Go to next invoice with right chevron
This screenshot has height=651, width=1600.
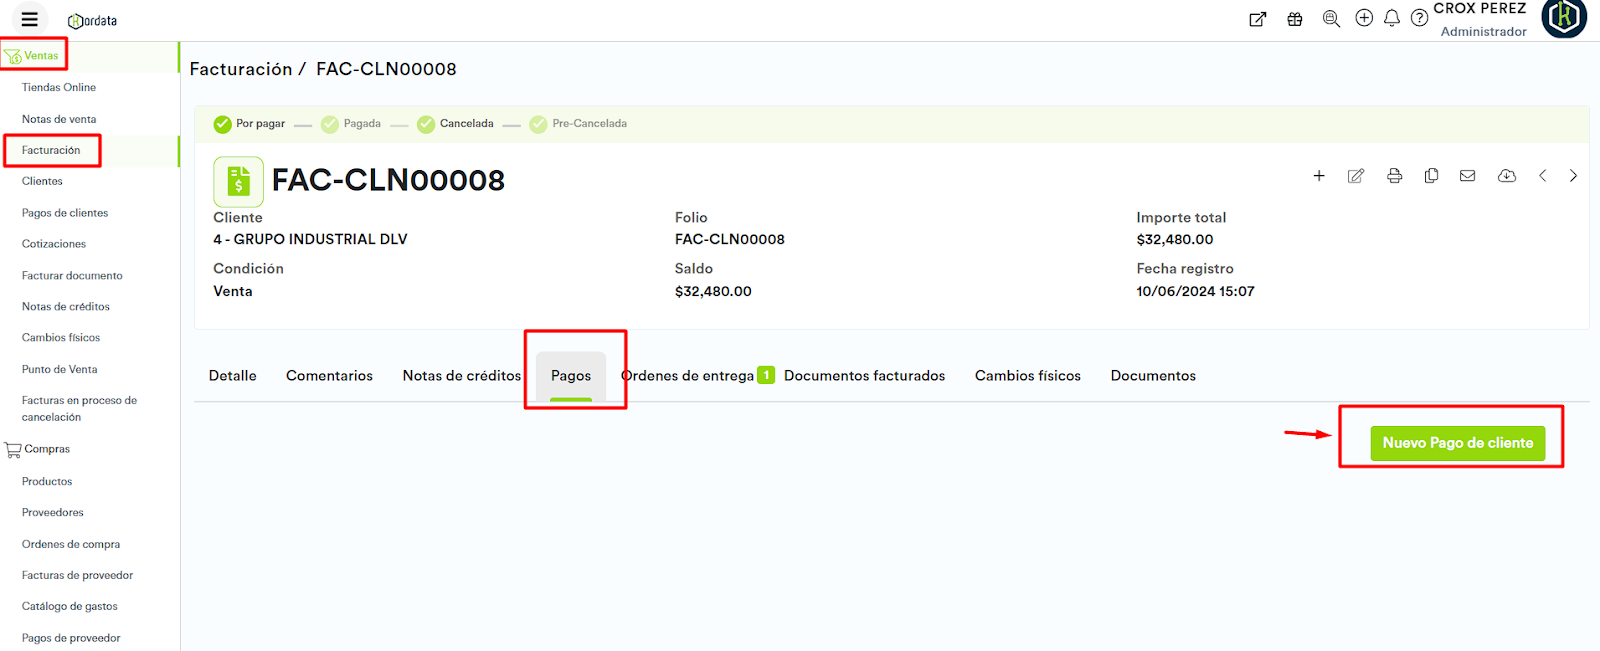coord(1573,176)
